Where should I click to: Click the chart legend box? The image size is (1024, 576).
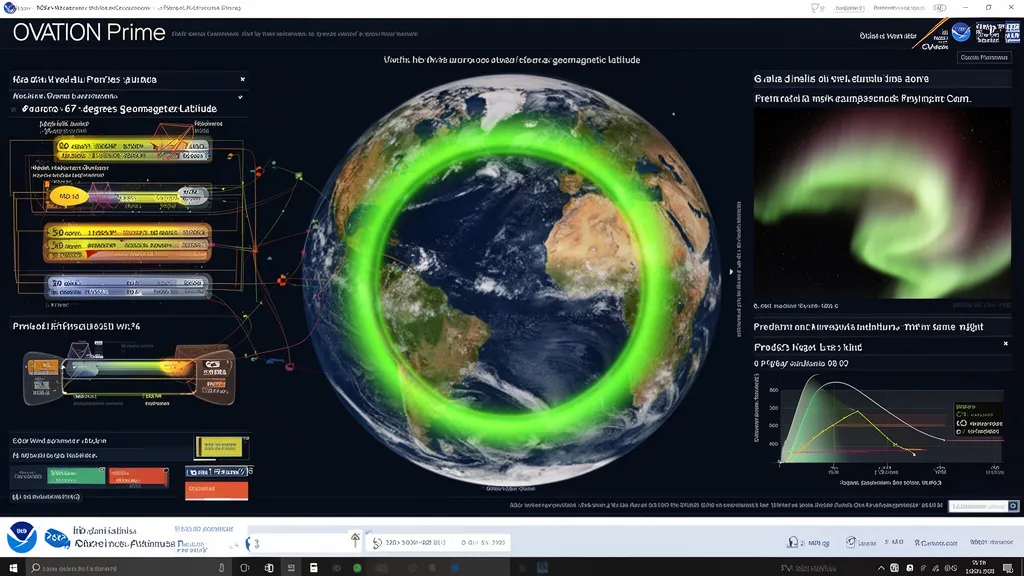[x=978, y=419]
